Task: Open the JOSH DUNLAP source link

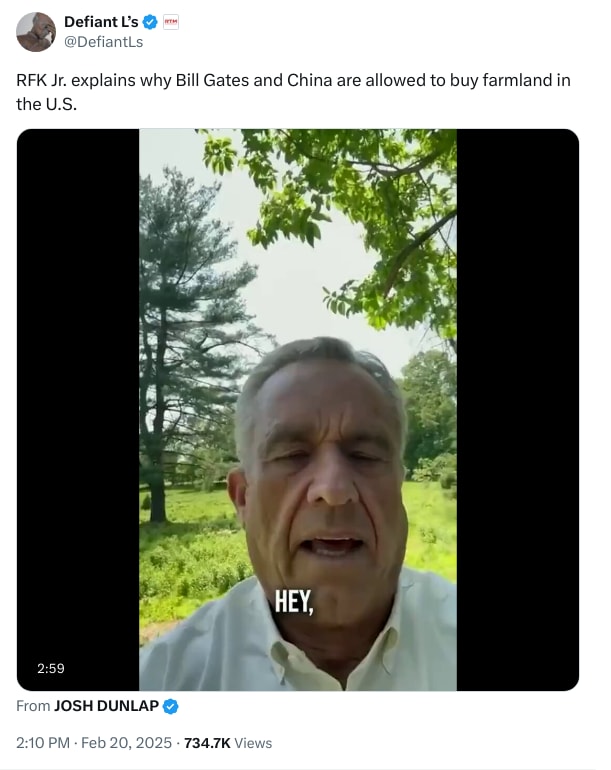Action: 106,706
